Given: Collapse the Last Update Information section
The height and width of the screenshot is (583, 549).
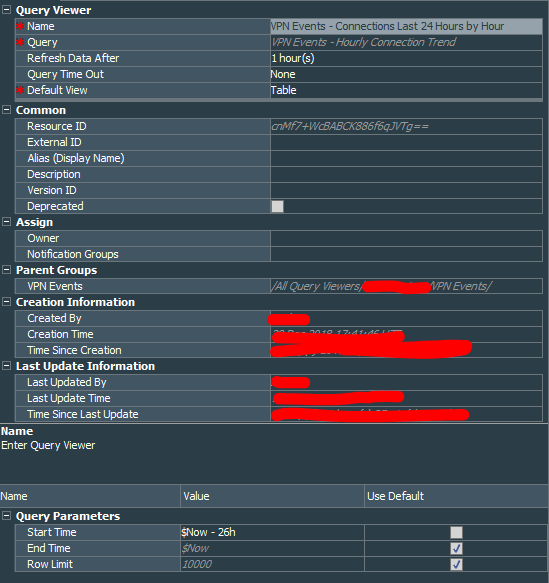Looking at the screenshot, I should (6, 366).
